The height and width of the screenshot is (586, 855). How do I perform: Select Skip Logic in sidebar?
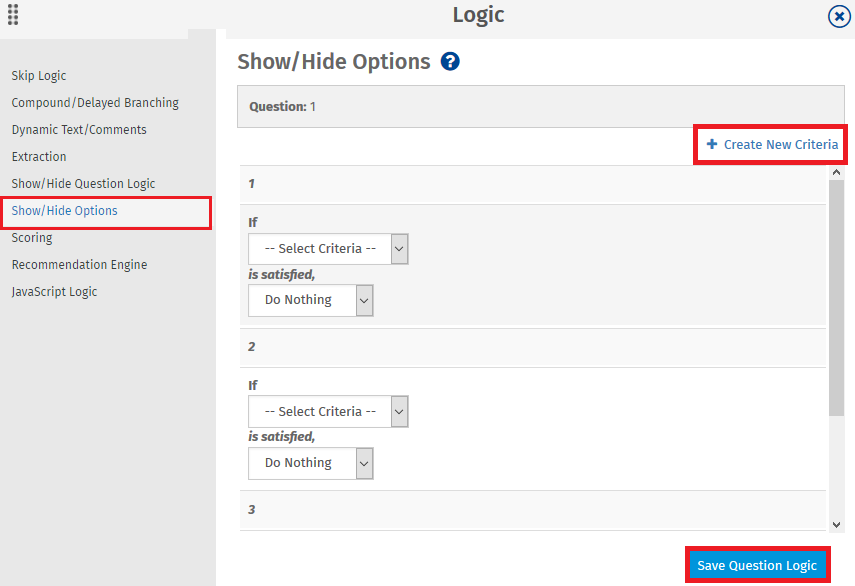(39, 76)
